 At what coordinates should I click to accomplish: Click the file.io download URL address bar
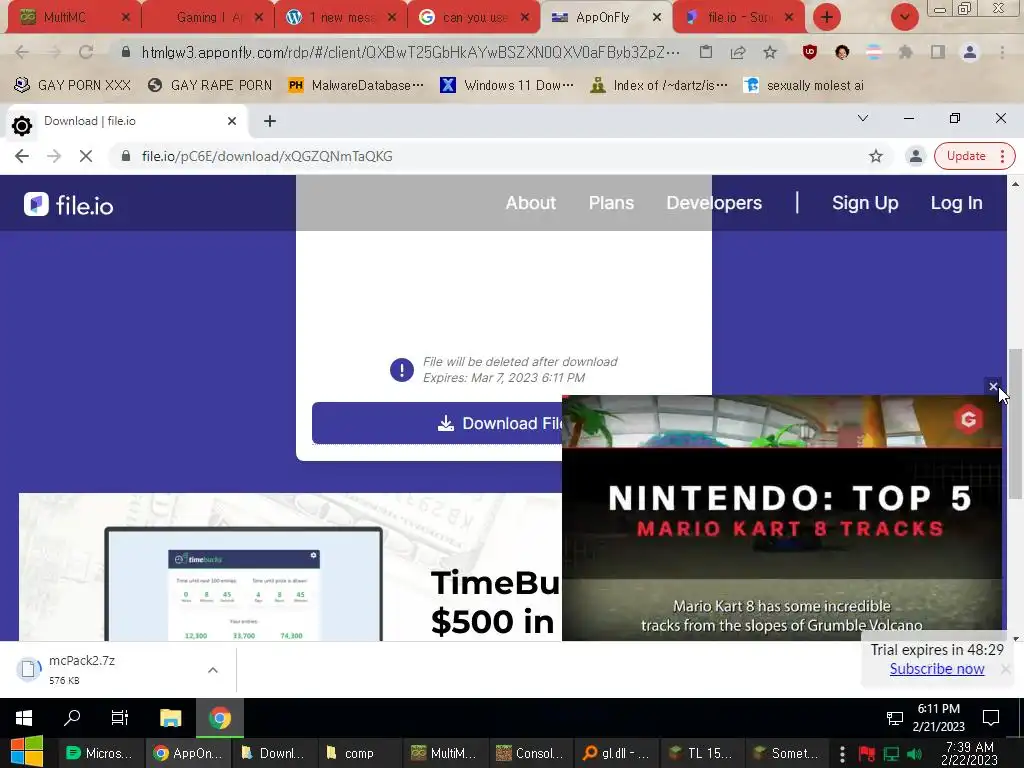click(266, 156)
